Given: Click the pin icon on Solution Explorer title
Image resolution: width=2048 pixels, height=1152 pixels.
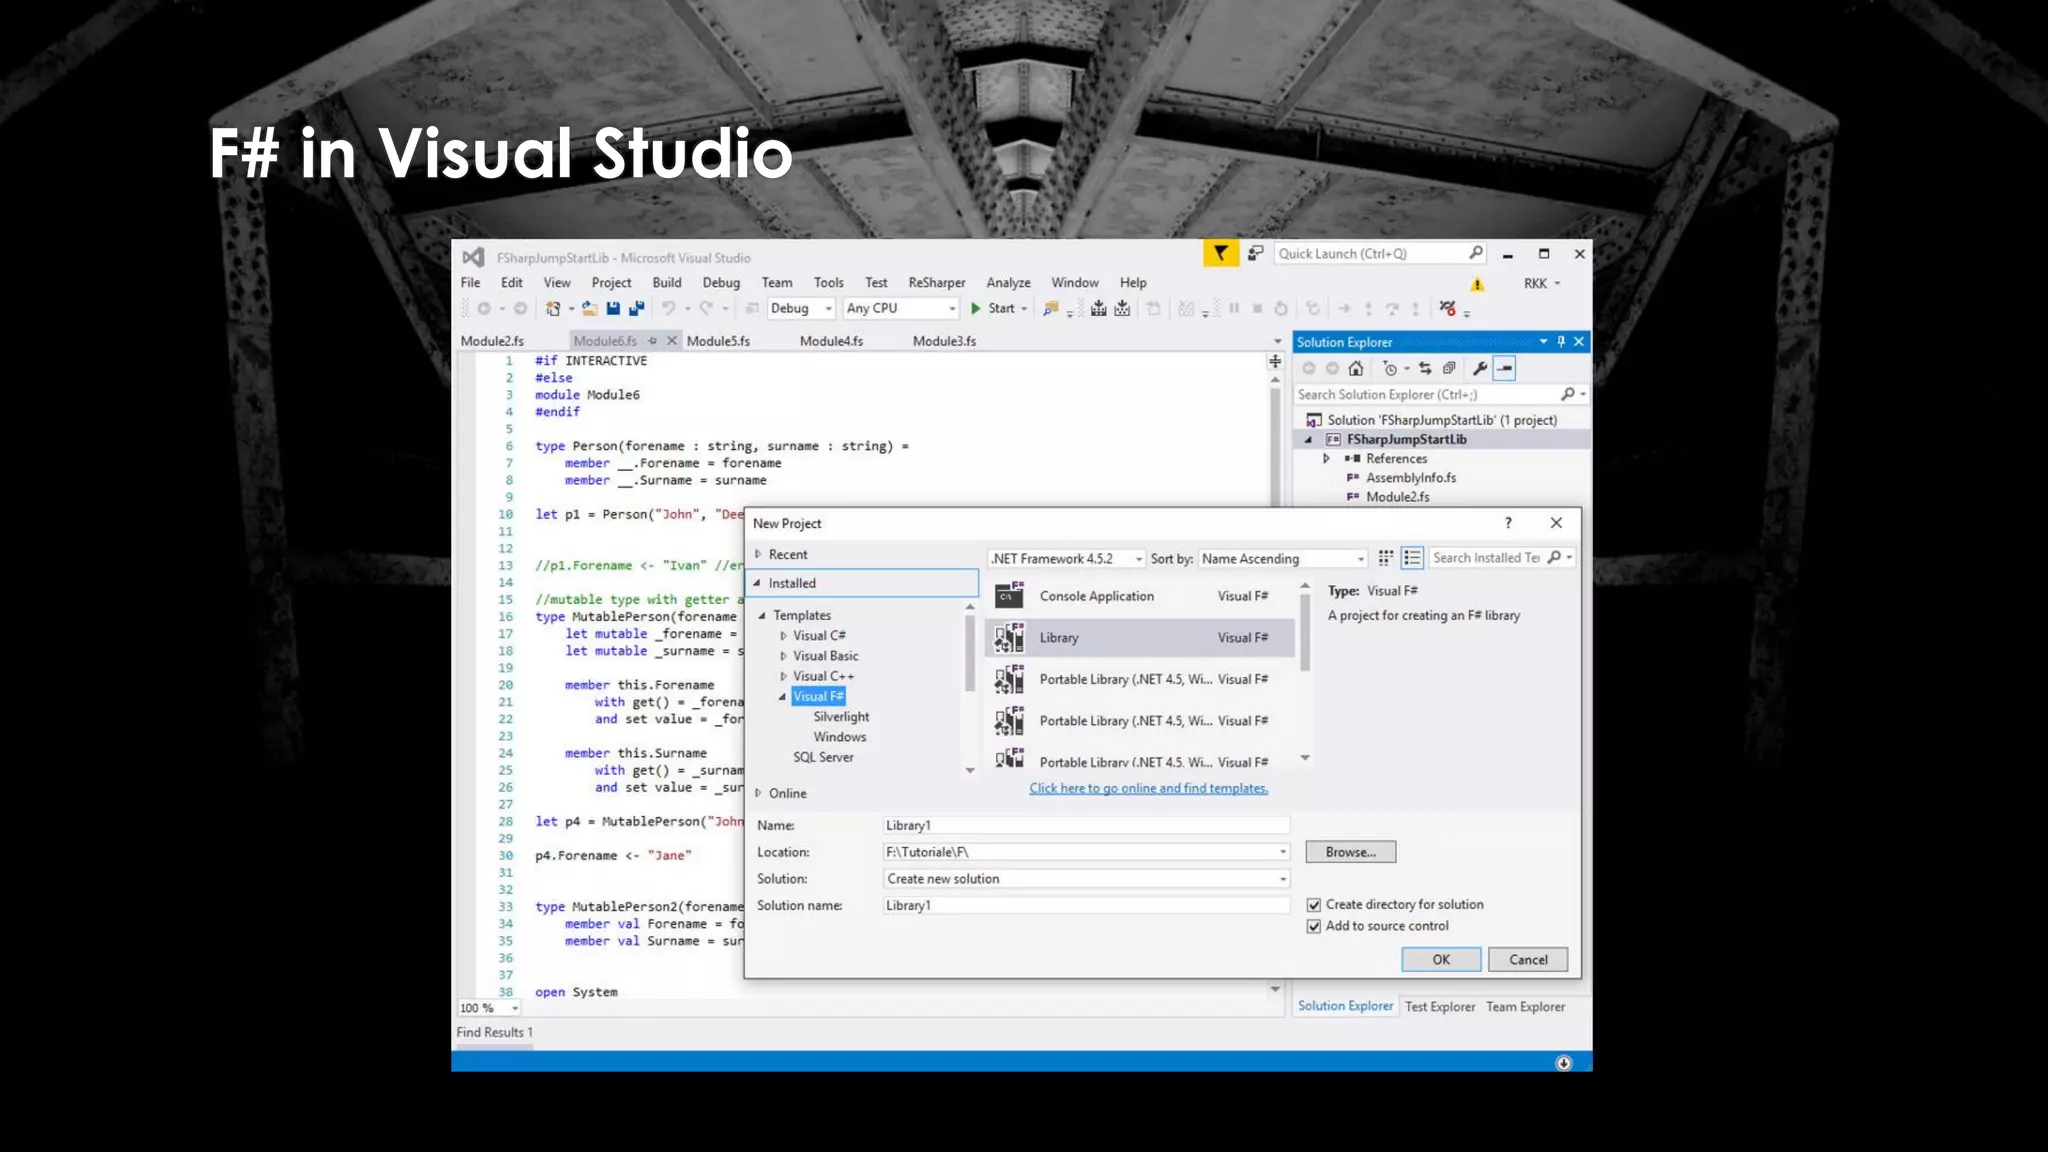Looking at the screenshot, I should click(x=1561, y=342).
